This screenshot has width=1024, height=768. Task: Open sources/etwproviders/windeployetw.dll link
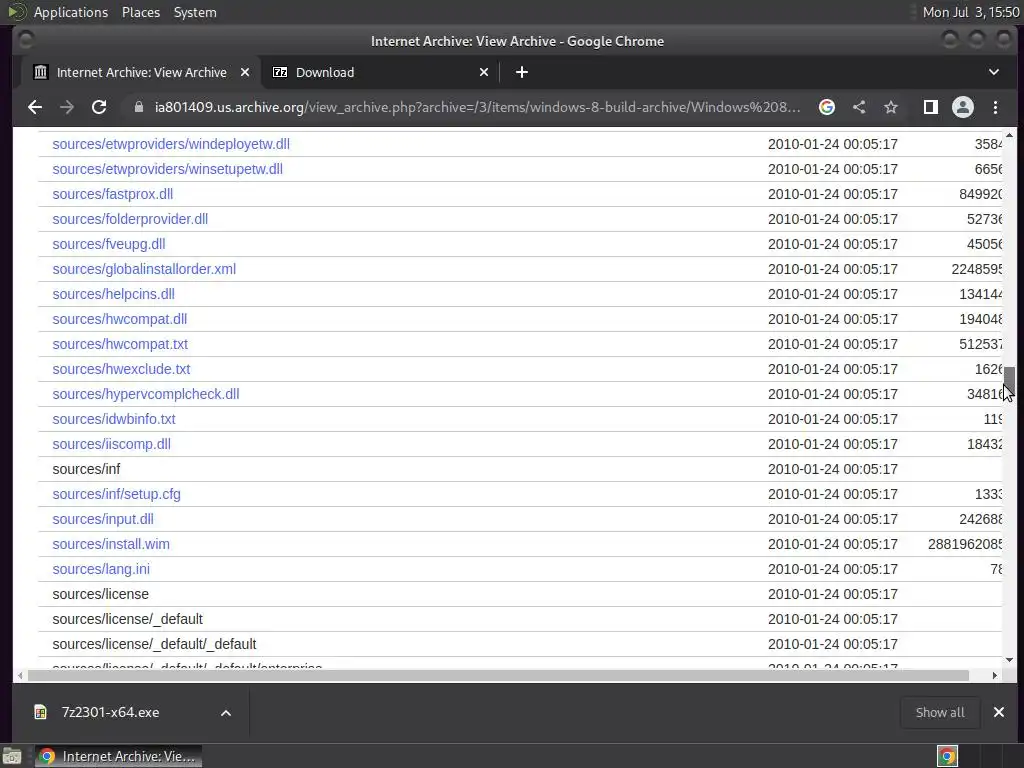171,144
